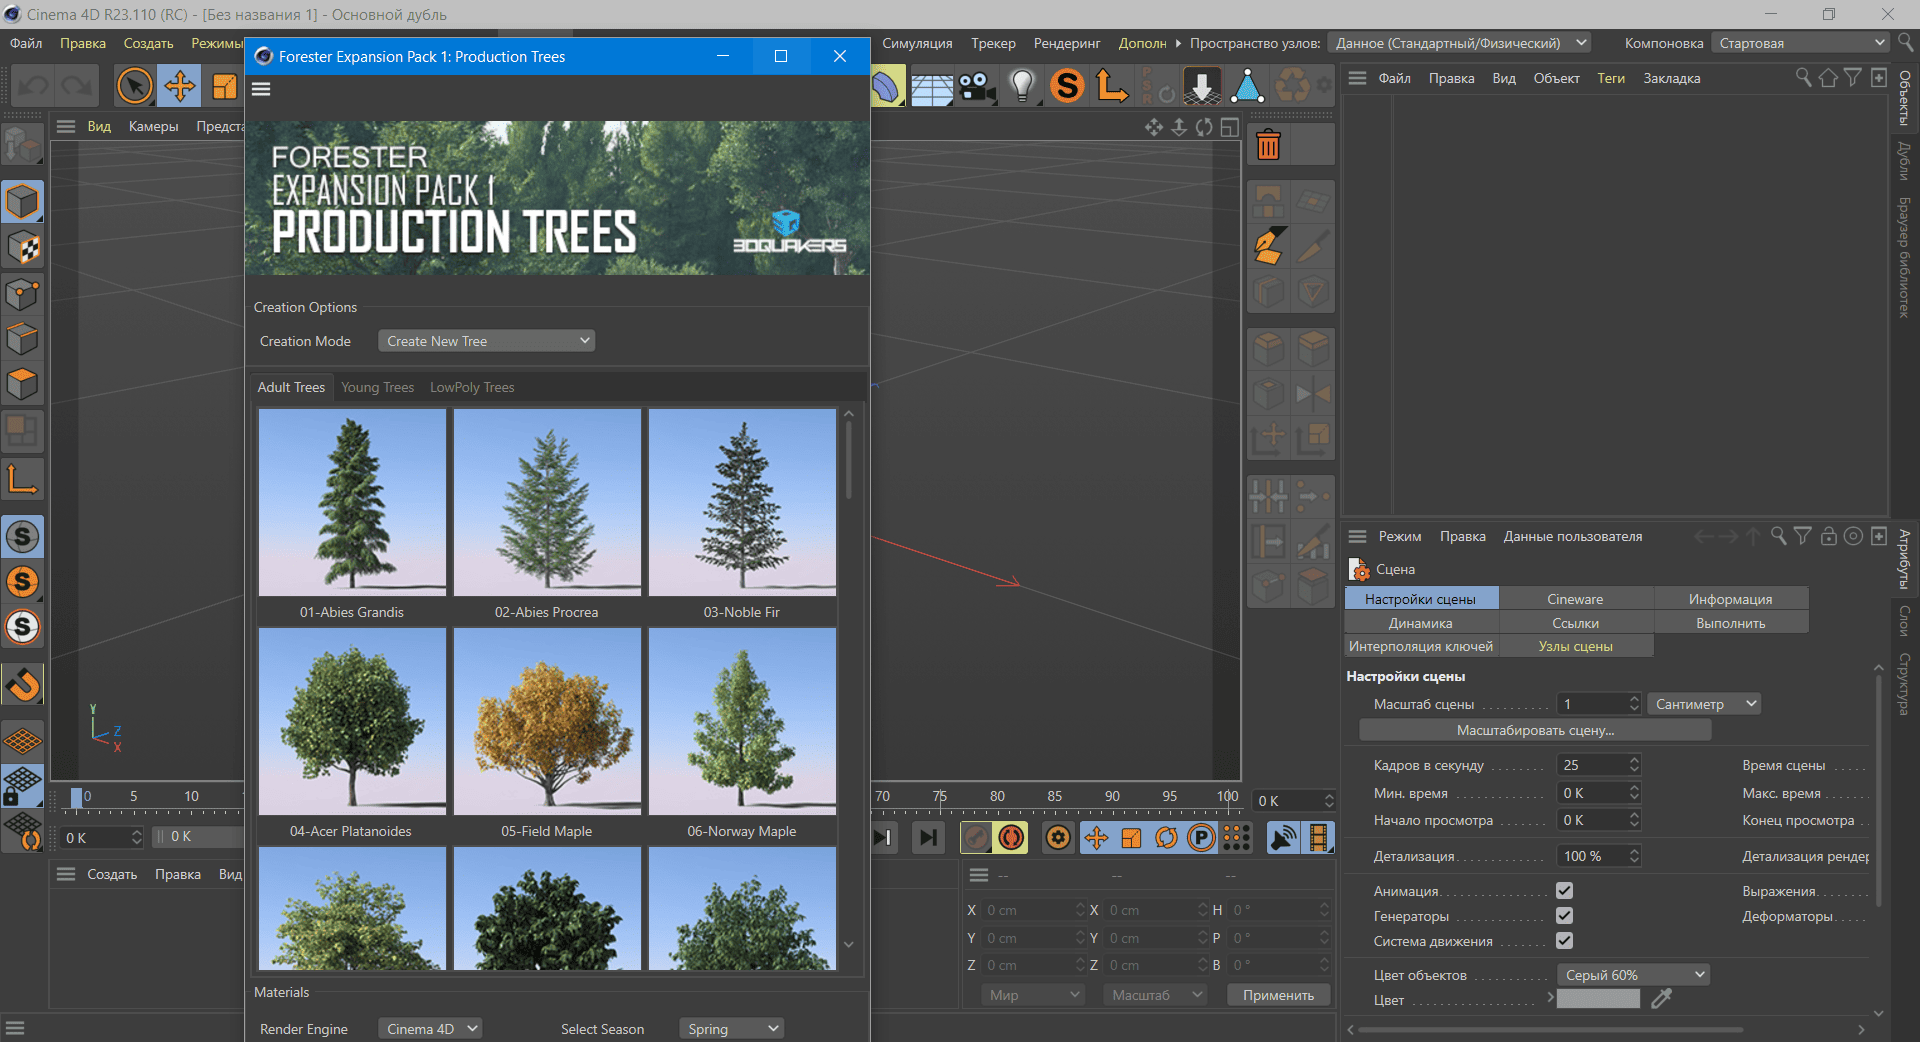Open Сантиметр units dropdown
Image resolution: width=1920 pixels, height=1042 pixels.
tap(1704, 704)
